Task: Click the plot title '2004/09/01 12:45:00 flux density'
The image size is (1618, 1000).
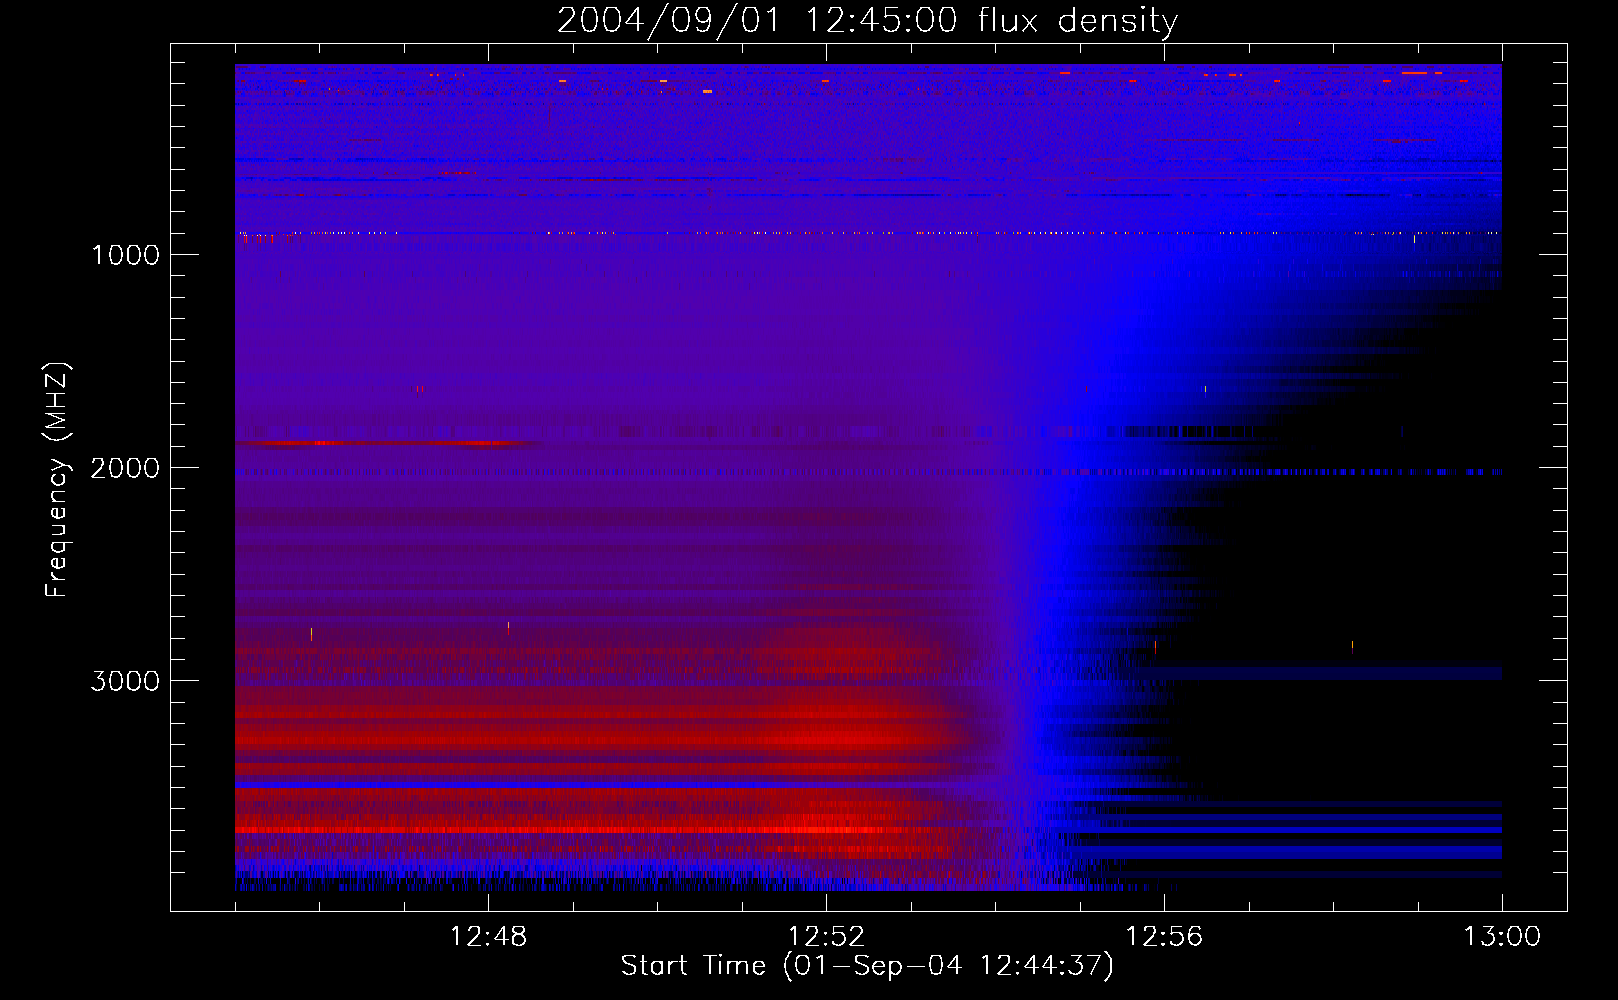Action: pyautogui.click(x=867, y=21)
